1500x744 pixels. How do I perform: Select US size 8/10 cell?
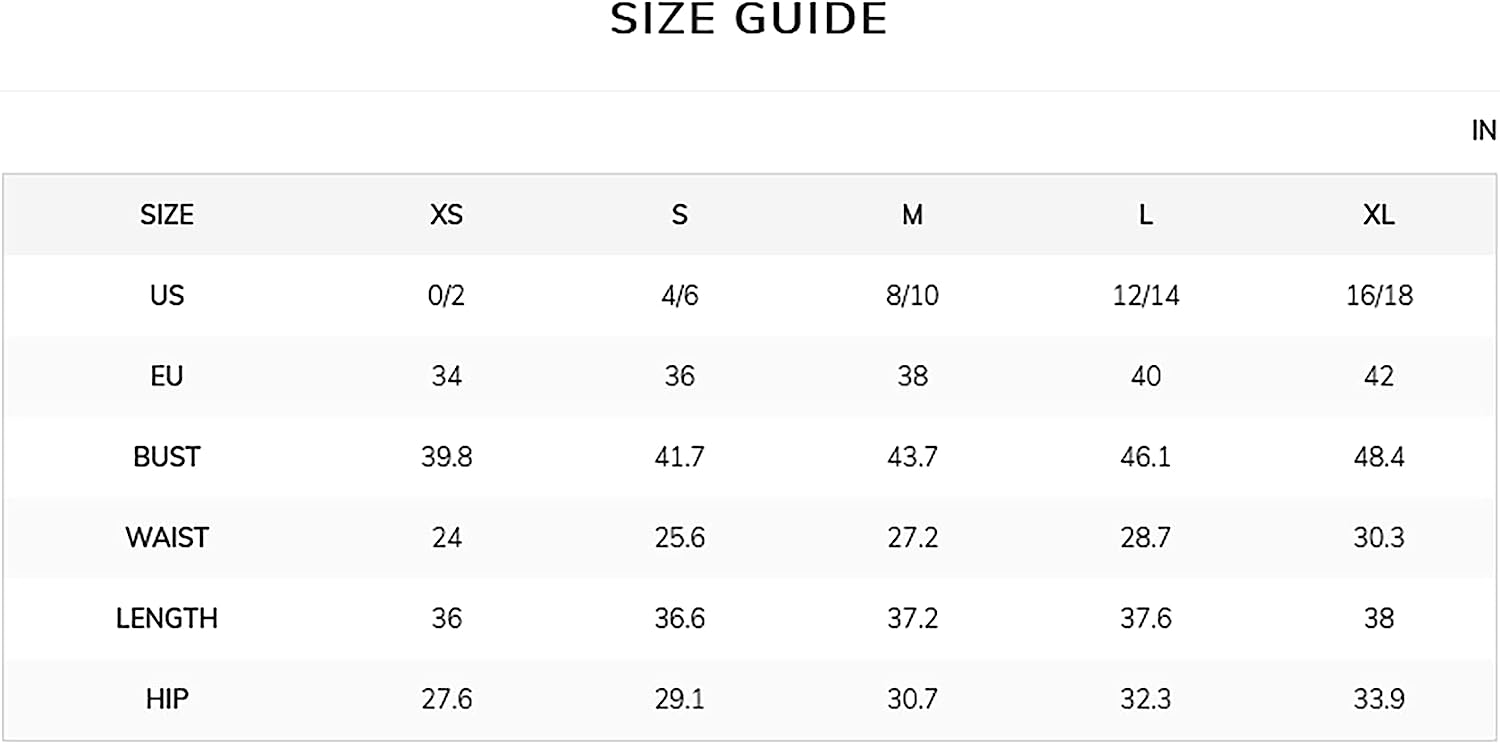click(912, 296)
